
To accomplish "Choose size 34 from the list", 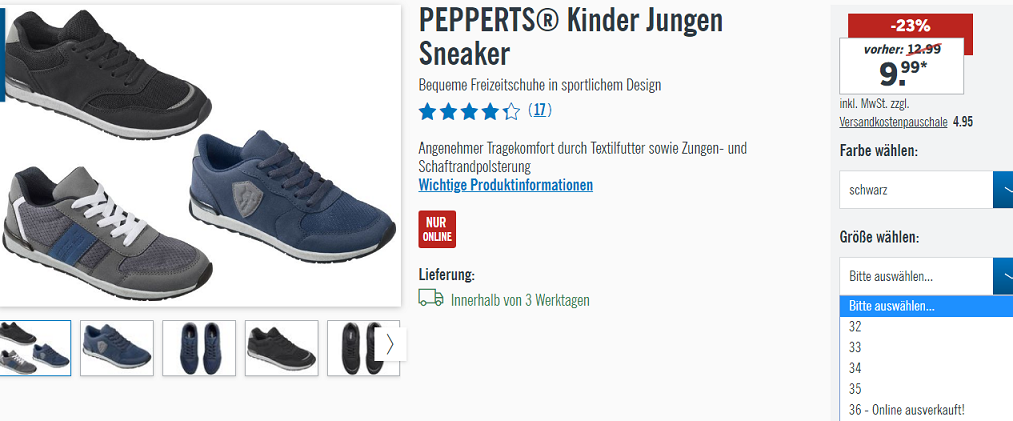I will 926,368.
